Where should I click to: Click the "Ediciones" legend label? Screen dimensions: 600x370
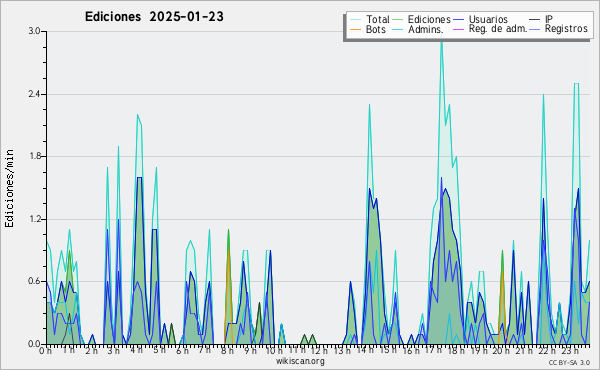pos(429,19)
